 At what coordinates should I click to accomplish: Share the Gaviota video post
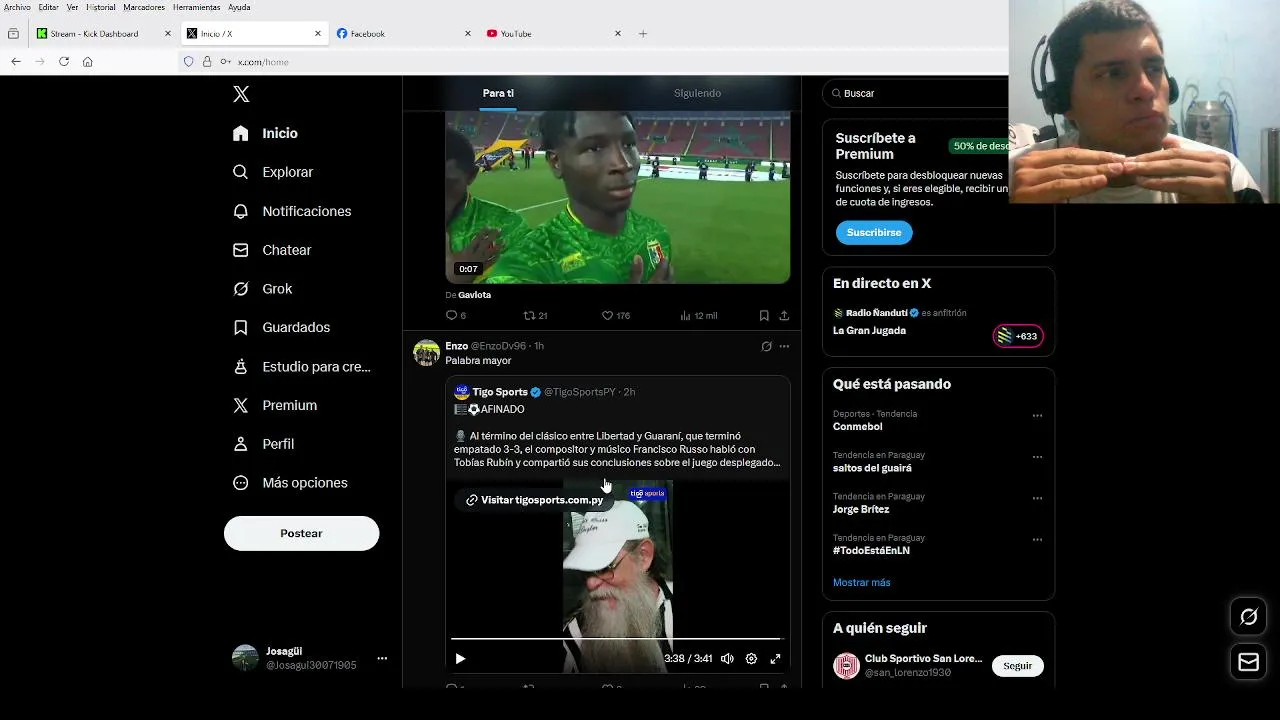tap(784, 315)
